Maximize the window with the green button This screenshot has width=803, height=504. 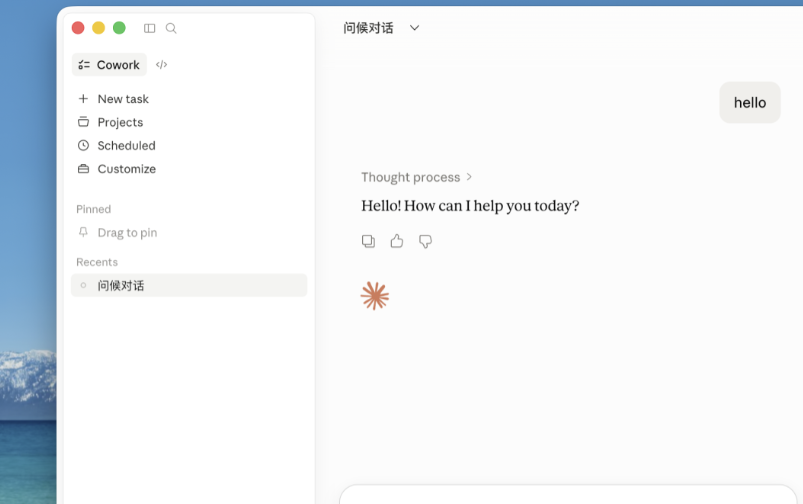click(x=119, y=28)
